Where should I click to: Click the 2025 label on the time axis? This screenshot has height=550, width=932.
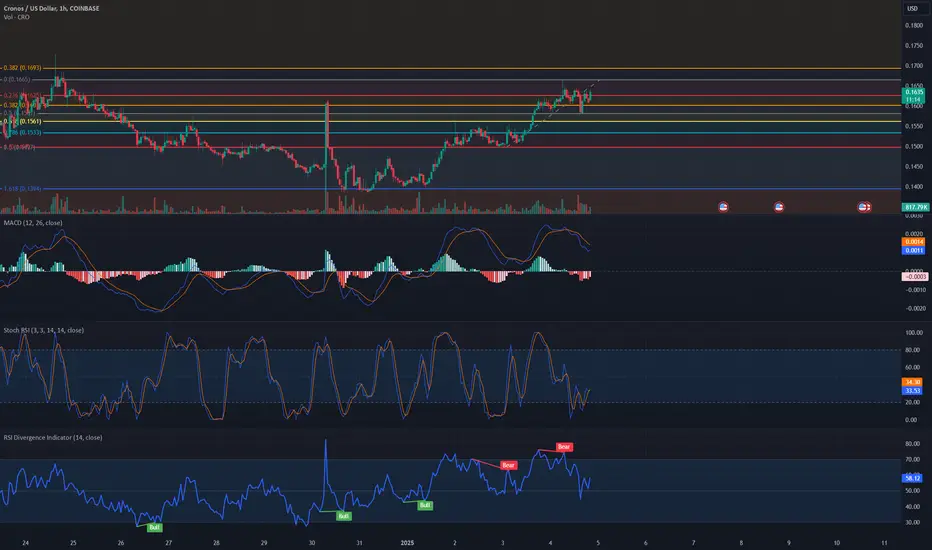(x=407, y=543)
